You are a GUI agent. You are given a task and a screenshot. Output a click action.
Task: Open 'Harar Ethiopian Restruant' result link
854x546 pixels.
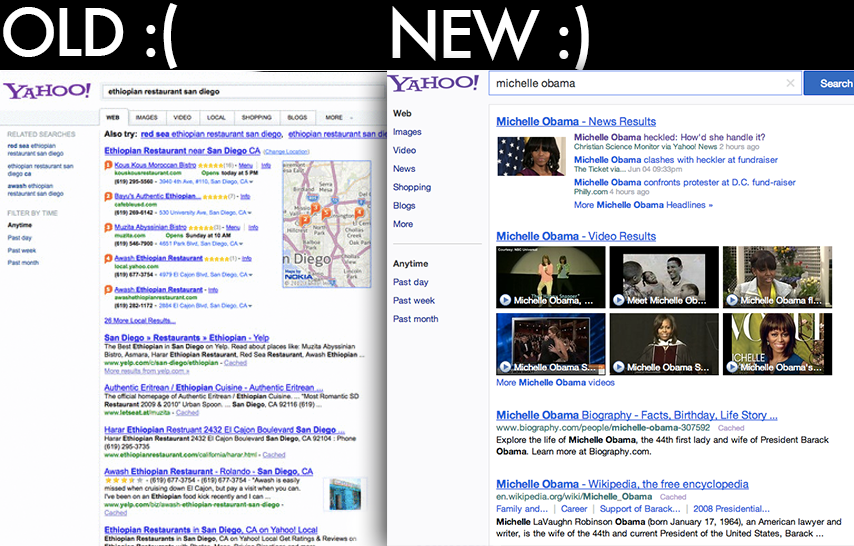point(224,429)
